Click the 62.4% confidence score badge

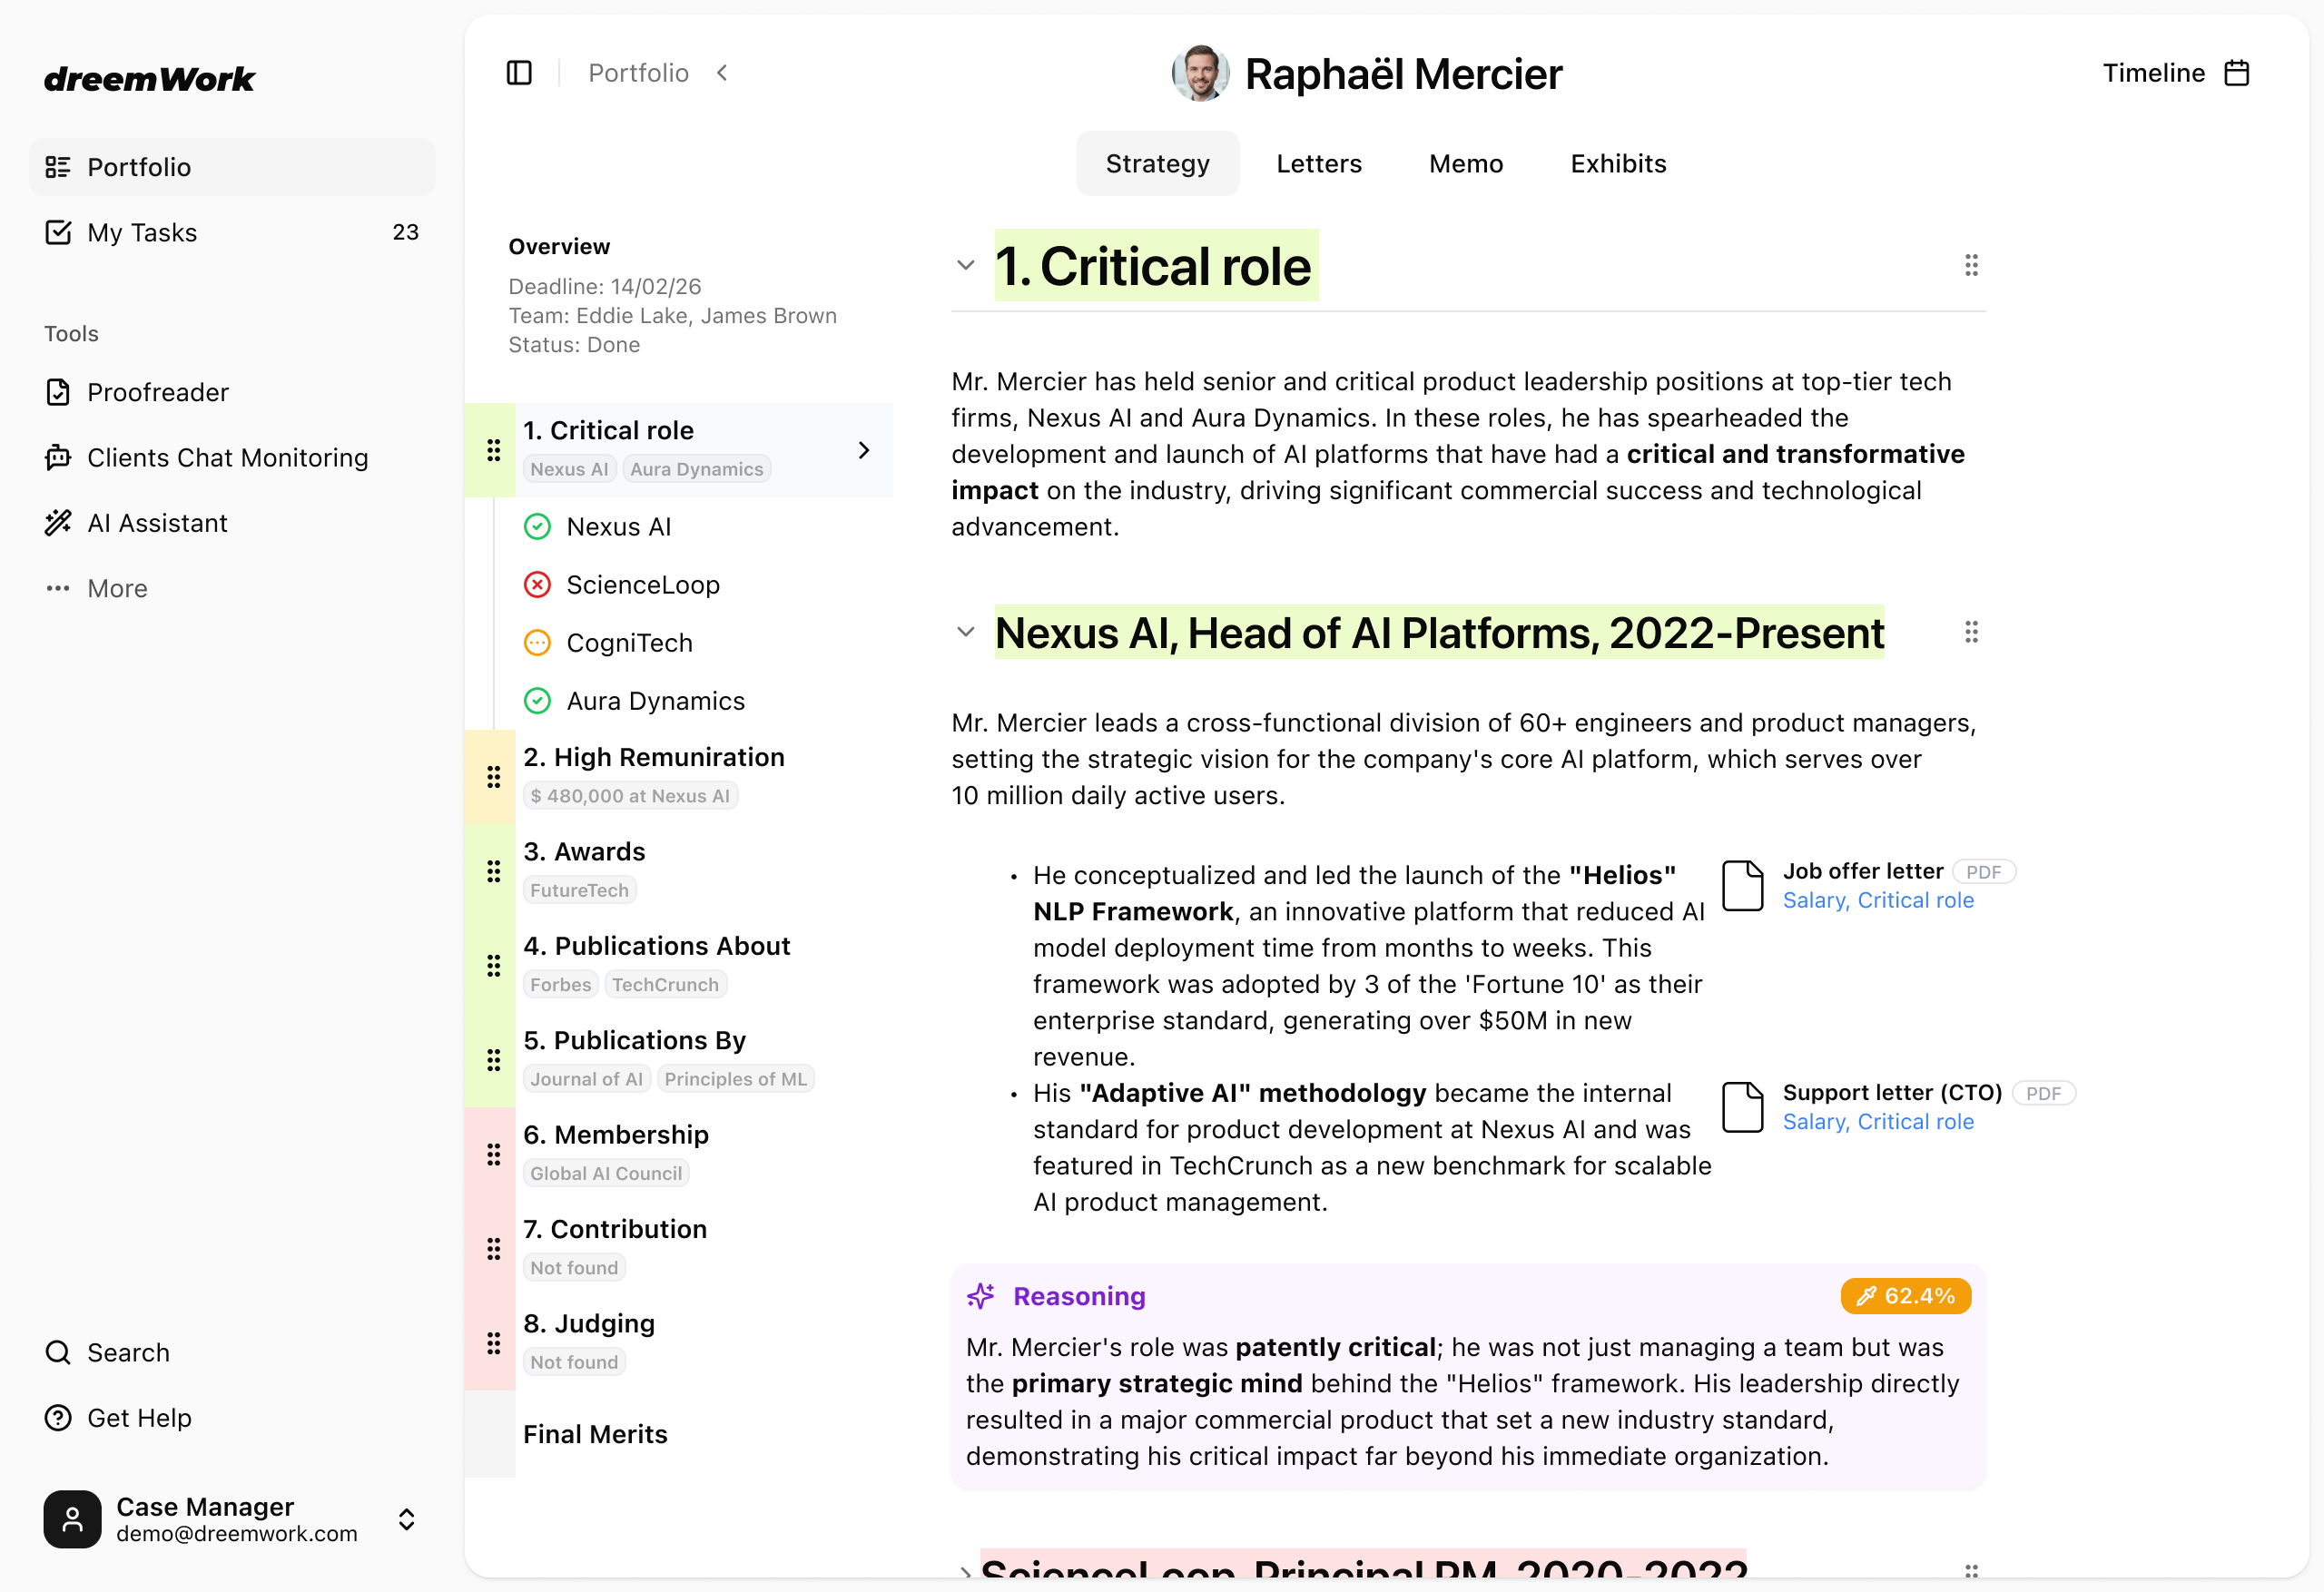click(1906, 1296)
